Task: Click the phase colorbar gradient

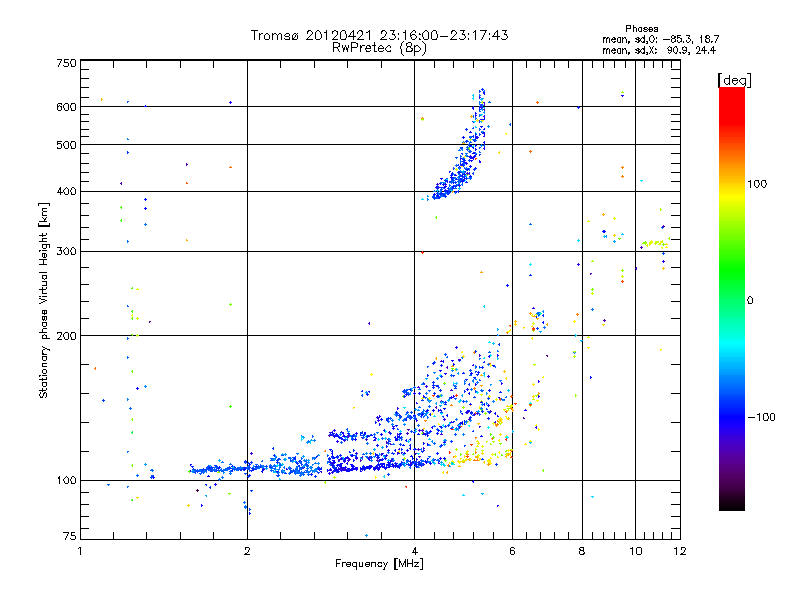Action: pos(732,298)
